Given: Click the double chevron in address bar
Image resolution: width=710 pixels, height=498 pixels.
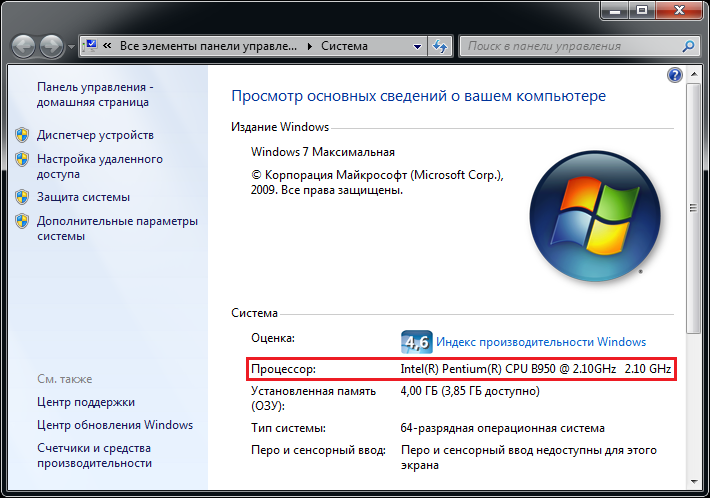Looking at the screenshot, I should 107,46.
